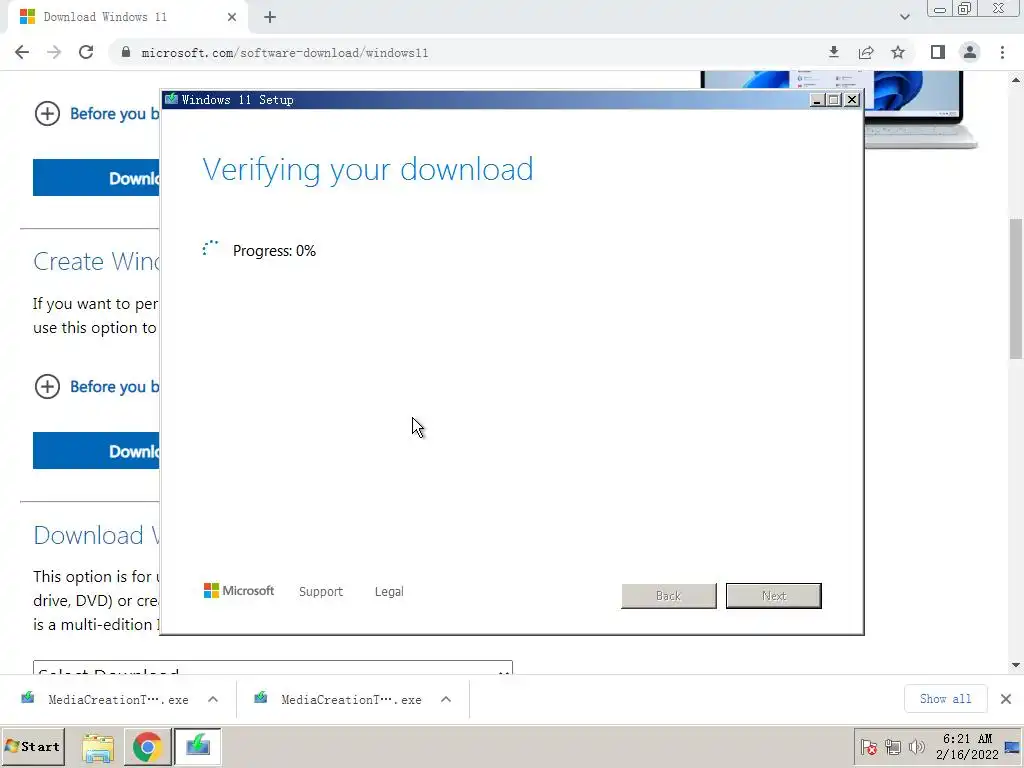
Task: Open the Chrome profile avatar
Action: [970, 52]
